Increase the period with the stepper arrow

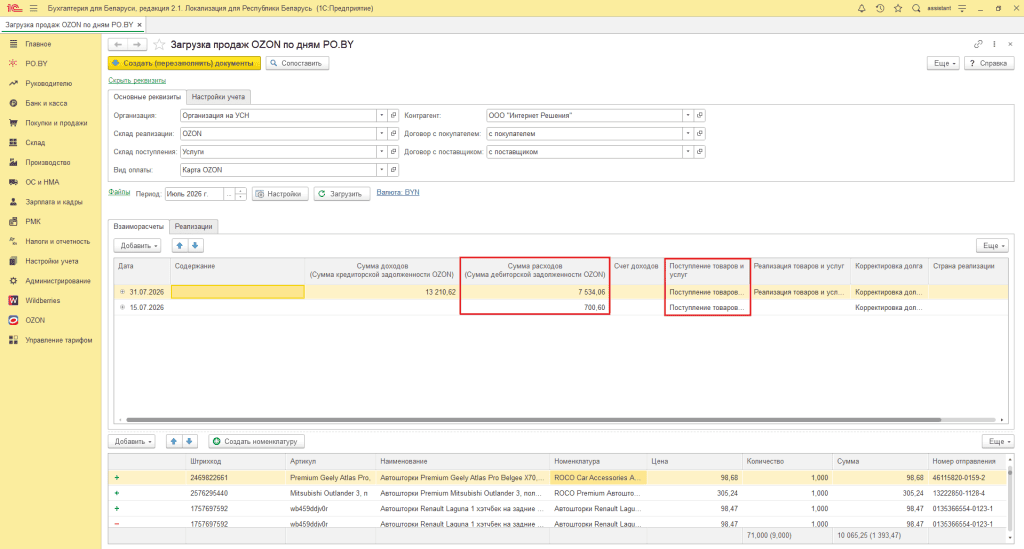241,191
